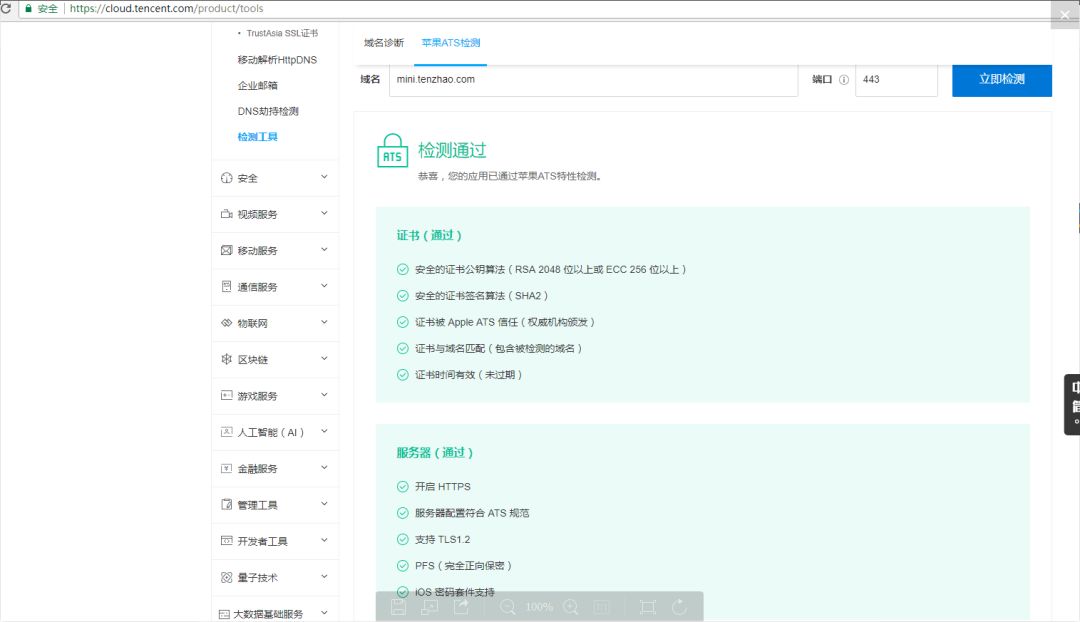Click the 通信服务 sidebar icon

point(226,287)
